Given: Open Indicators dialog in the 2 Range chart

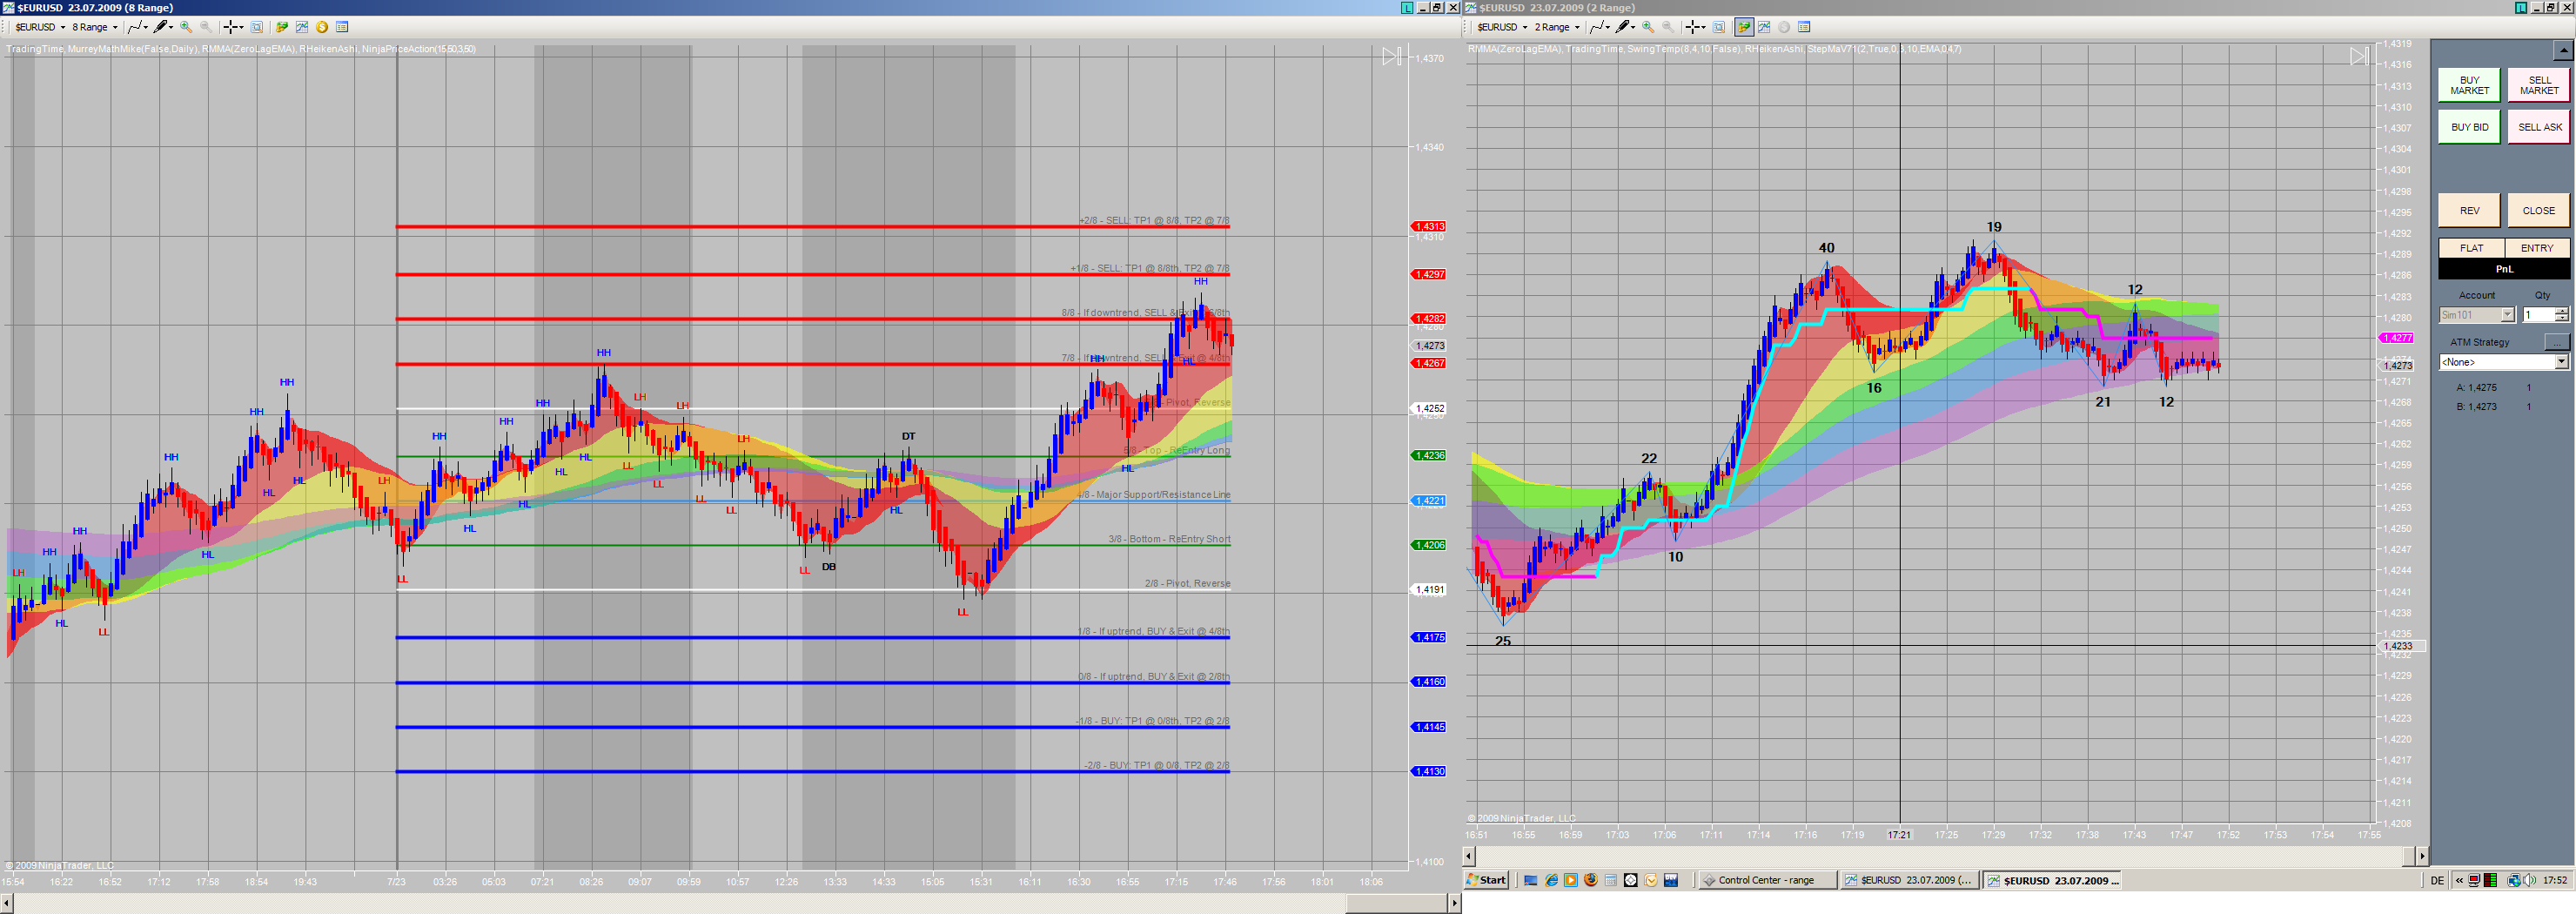Looking at the screenshot, I should (1764, 27).
